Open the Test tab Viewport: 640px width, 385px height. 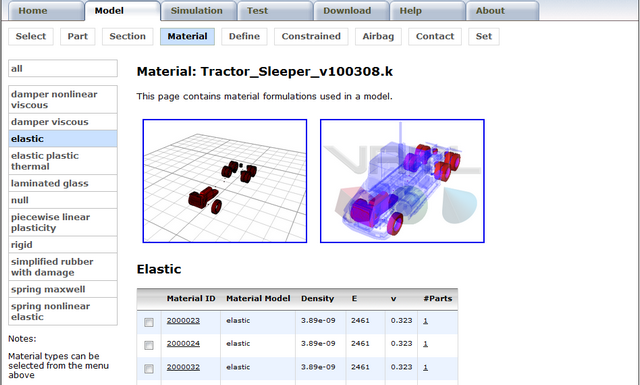point(275,11)
